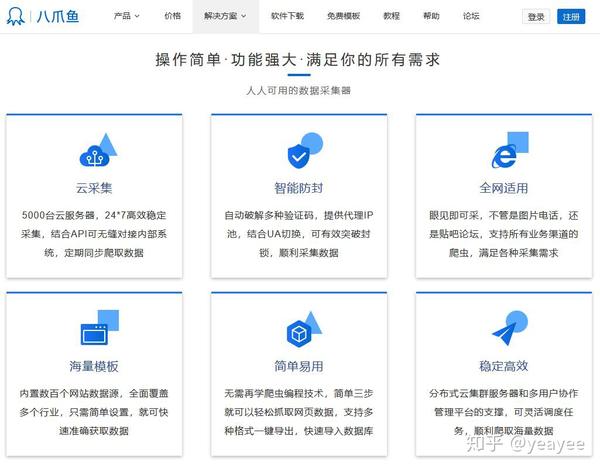The height and width of the screenshot is (471, 600).
Task: Click the 海量模板 window icon
Action: click(x=100, y=328)
